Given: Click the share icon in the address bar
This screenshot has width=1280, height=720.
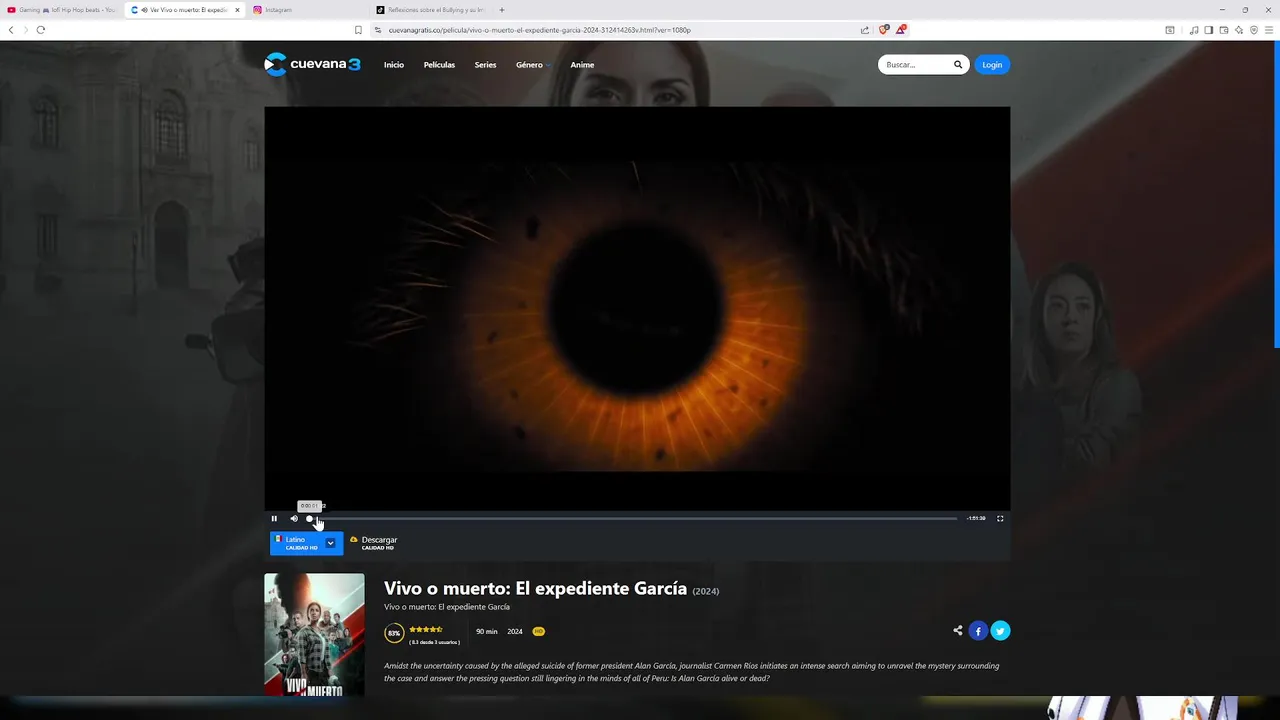Looking at the screenshot, I should (x=865, y=30).
